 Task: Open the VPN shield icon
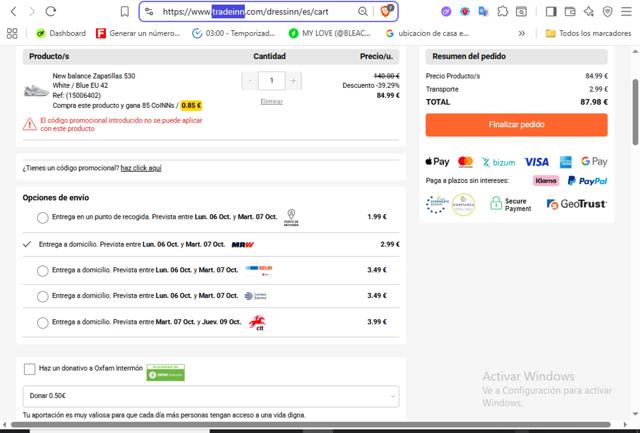coord(607,11)
